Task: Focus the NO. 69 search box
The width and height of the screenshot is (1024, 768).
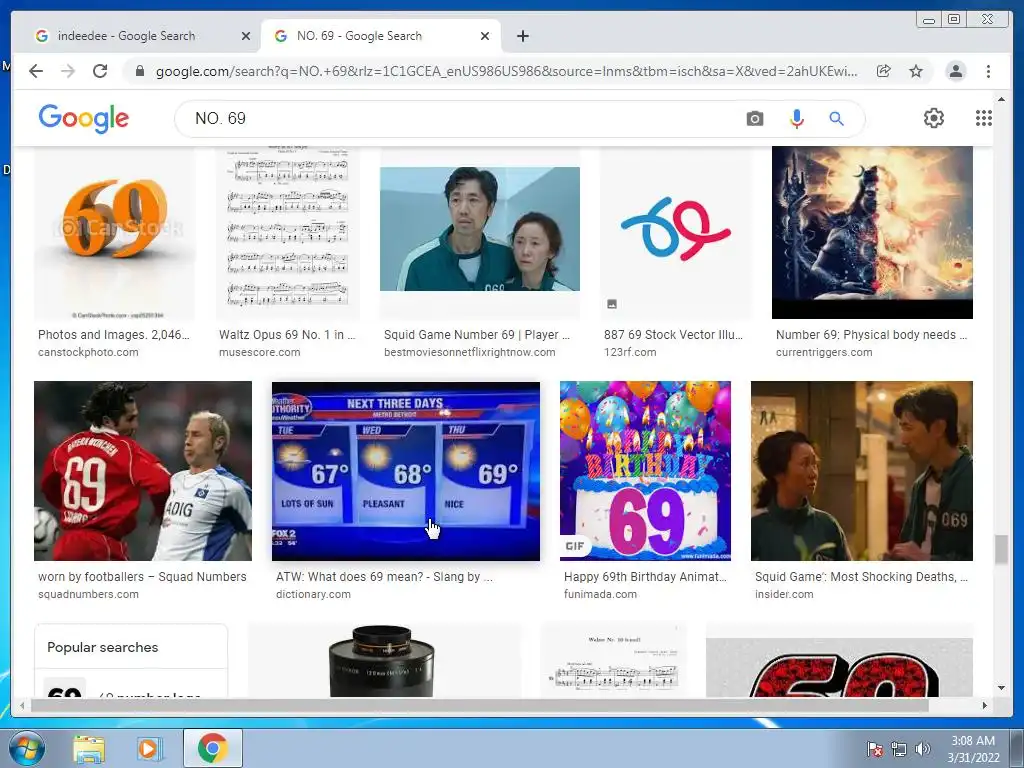Action: [457, 119]
